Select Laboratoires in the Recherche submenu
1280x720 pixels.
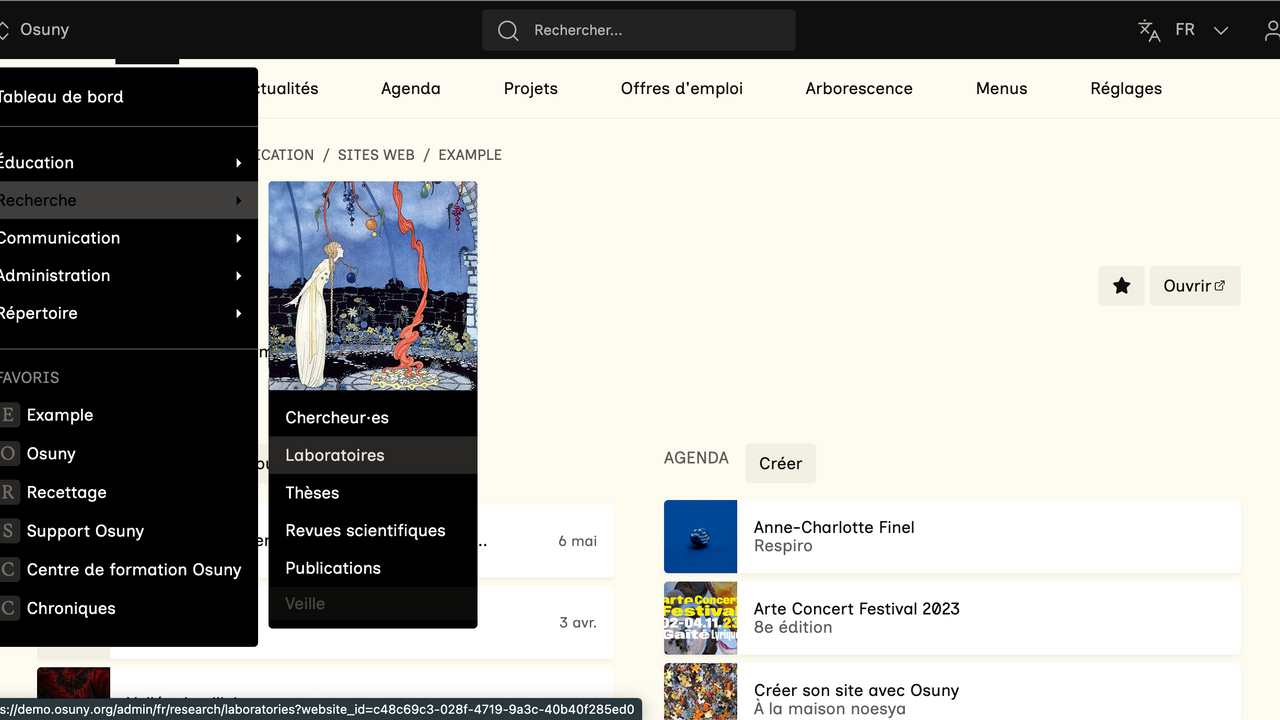click(335, 455)
